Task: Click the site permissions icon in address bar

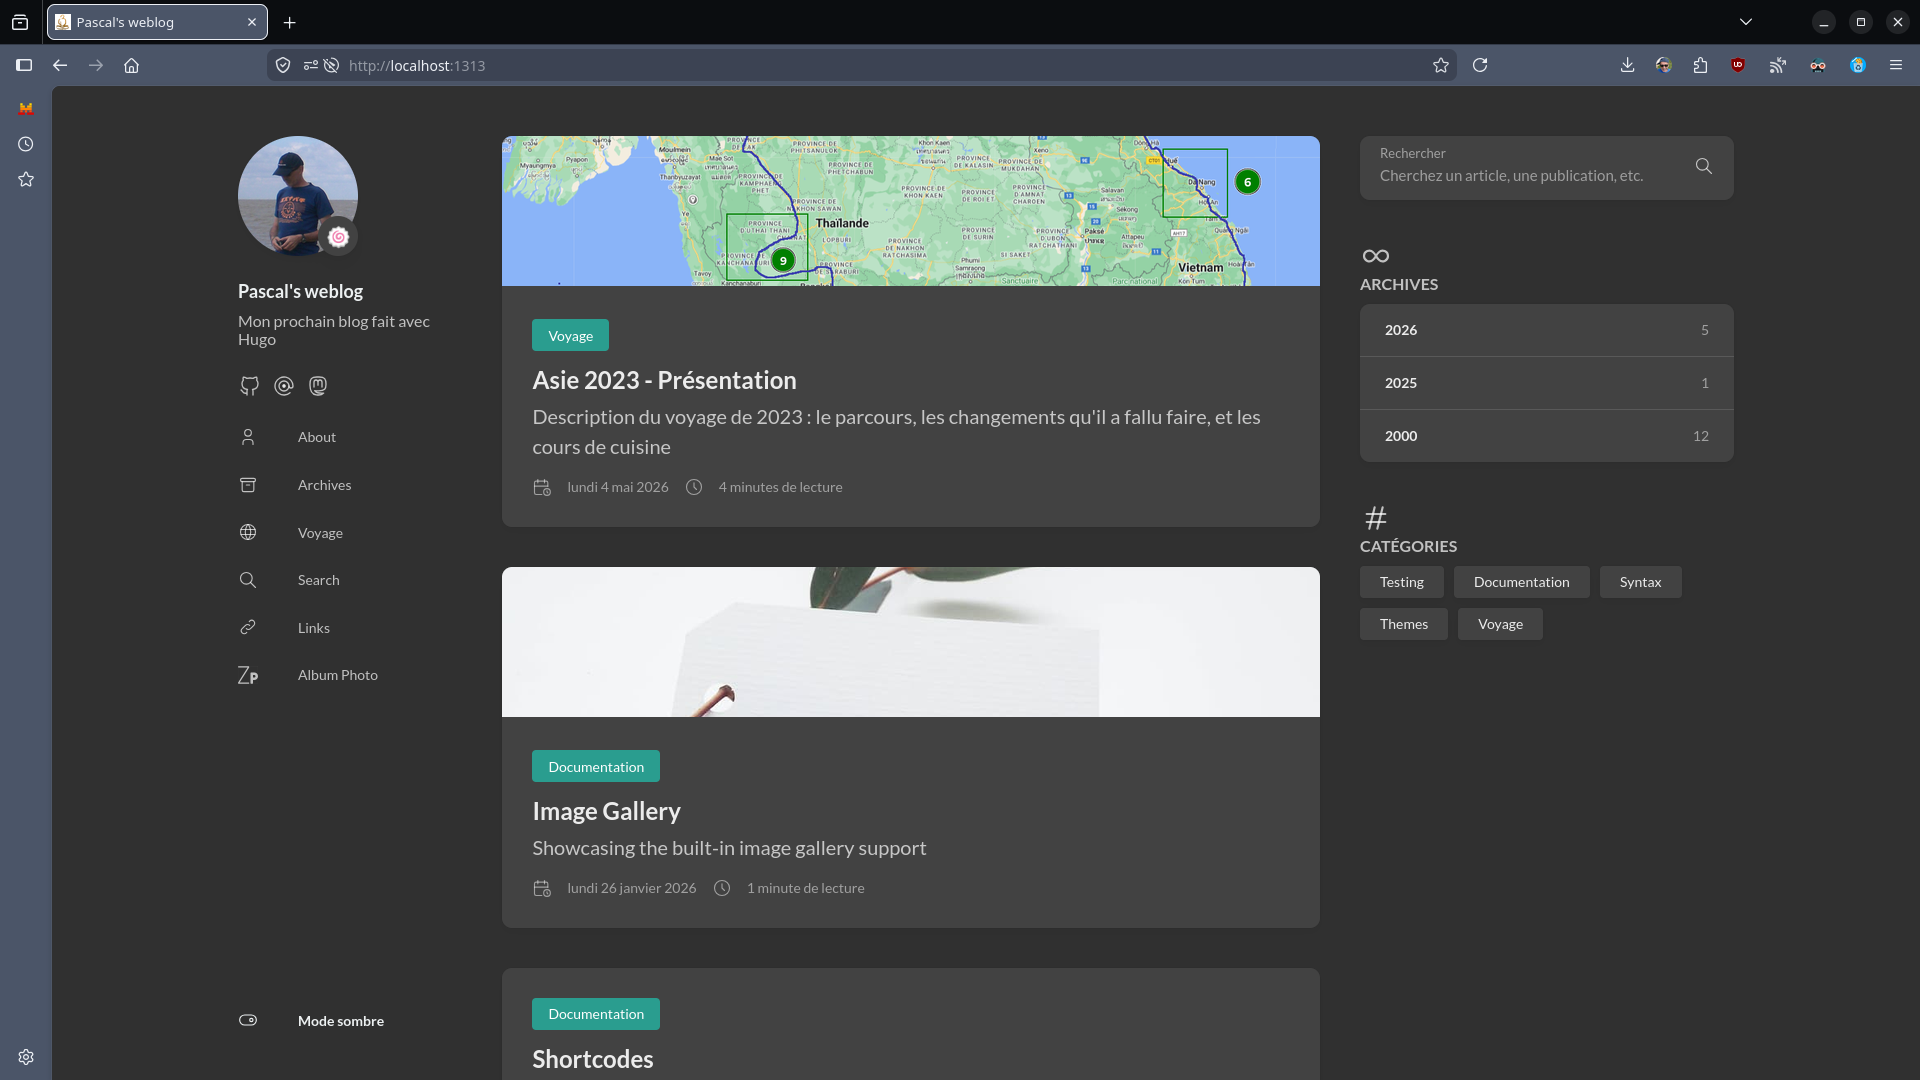Action: pos(310,65)
